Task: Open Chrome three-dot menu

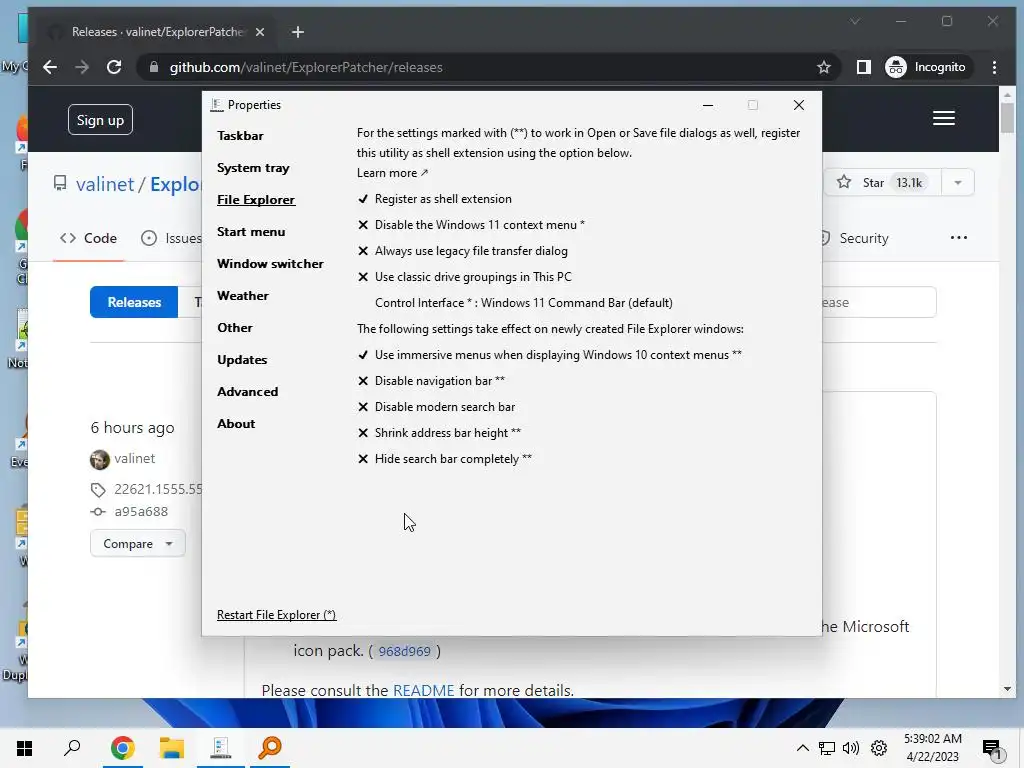Action: coord(994,67)
